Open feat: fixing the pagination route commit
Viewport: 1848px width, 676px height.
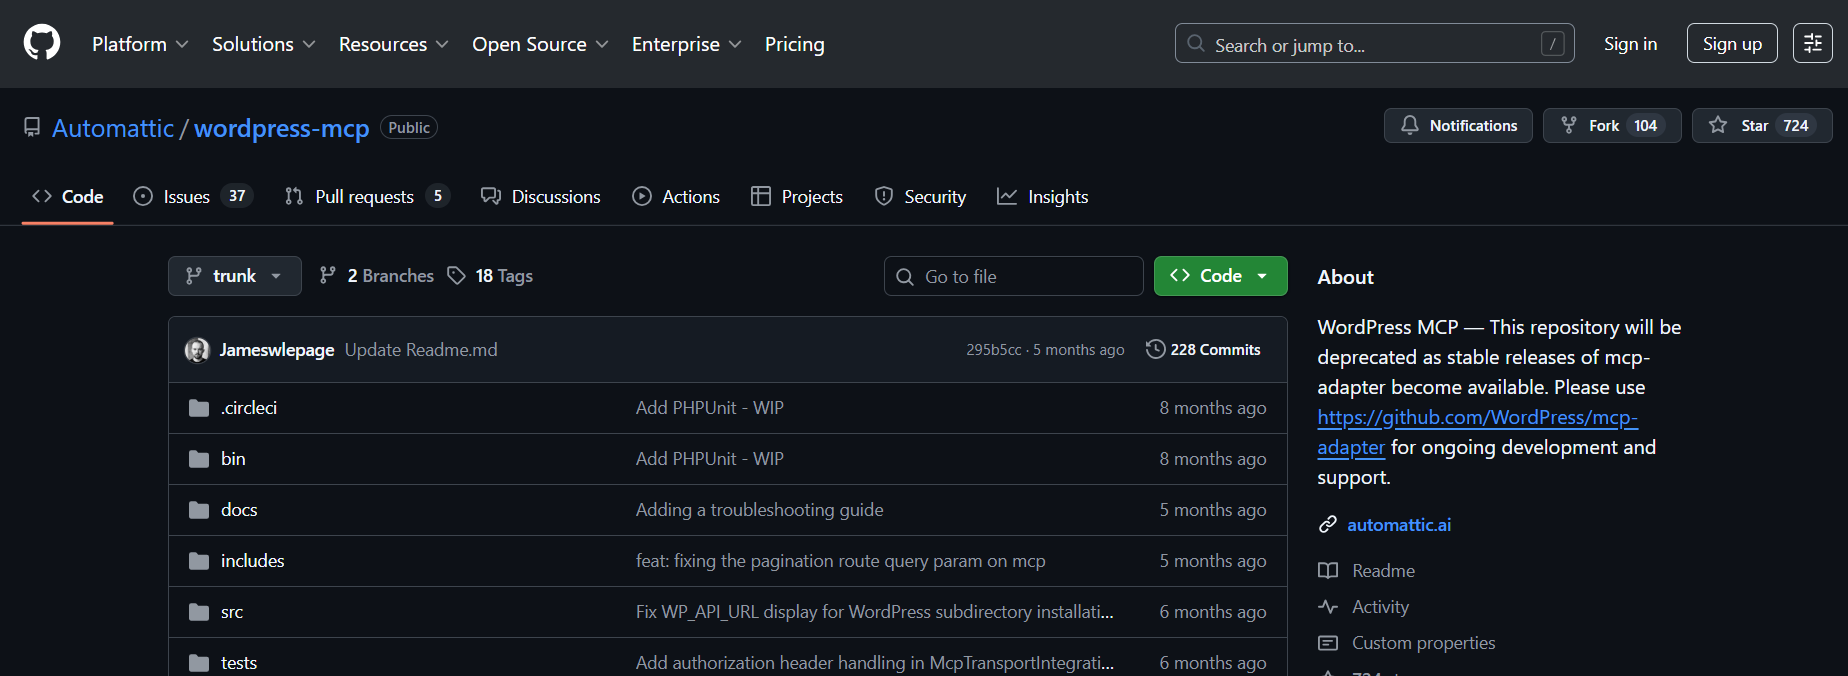click(x=841, y=561)
